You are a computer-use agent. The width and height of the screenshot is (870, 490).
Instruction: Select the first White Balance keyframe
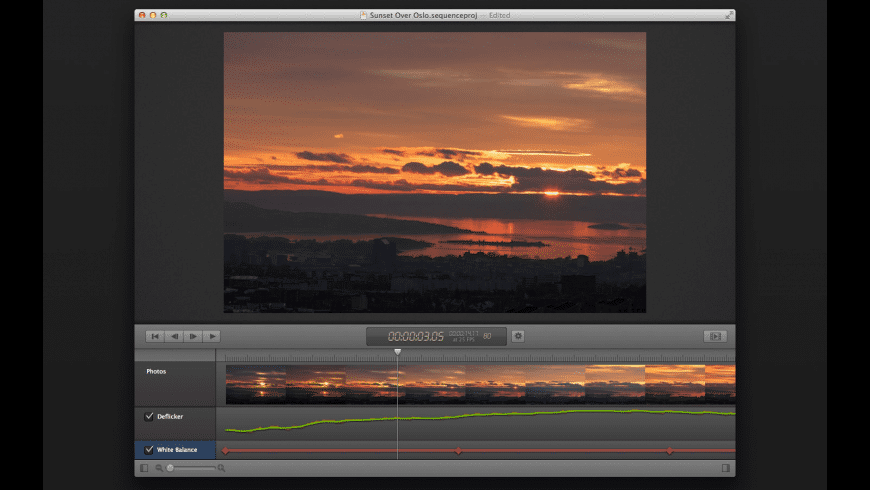click(x=226, y=451)
